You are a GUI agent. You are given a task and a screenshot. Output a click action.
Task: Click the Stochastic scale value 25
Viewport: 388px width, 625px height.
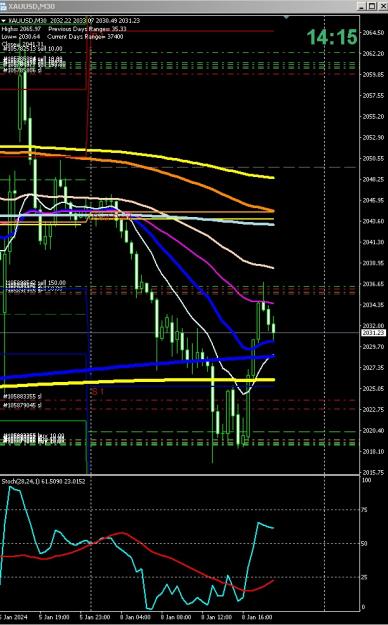364,577
